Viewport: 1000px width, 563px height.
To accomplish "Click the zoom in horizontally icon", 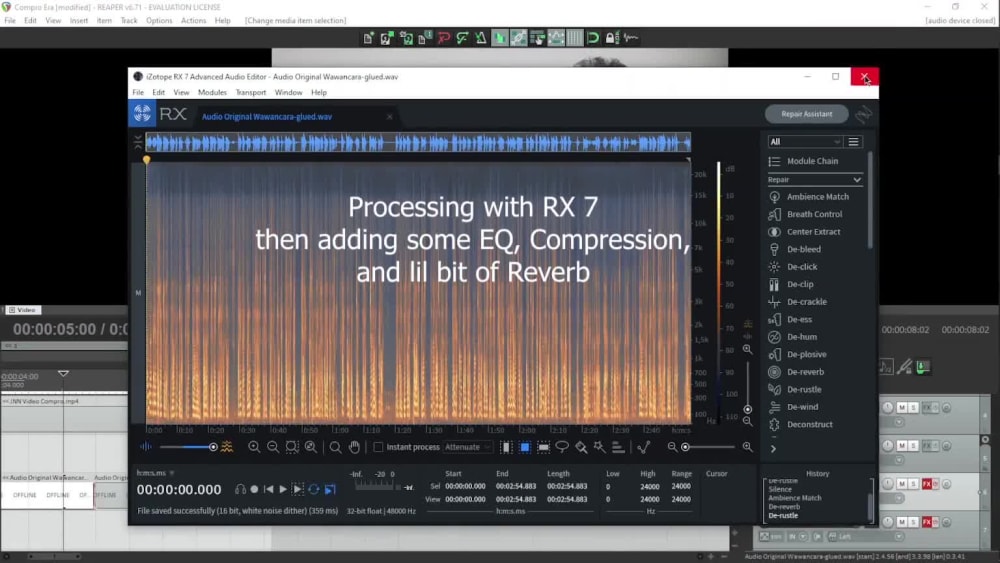I will (254, 447).
